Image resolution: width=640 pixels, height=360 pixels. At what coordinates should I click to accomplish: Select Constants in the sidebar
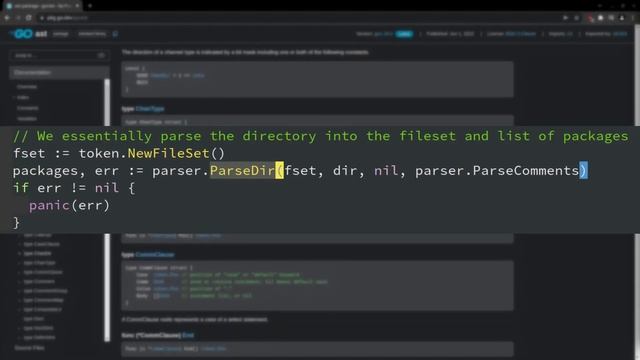(27, 108)
